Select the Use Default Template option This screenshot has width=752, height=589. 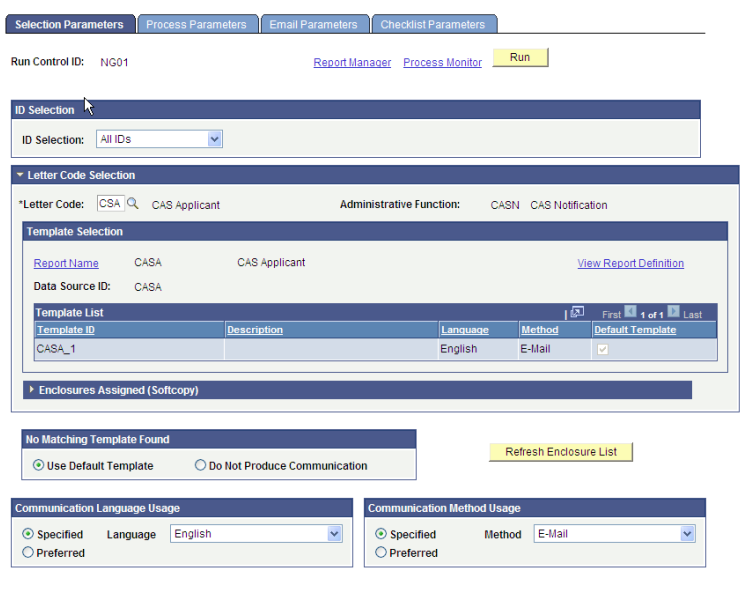[x=38, y=465]
